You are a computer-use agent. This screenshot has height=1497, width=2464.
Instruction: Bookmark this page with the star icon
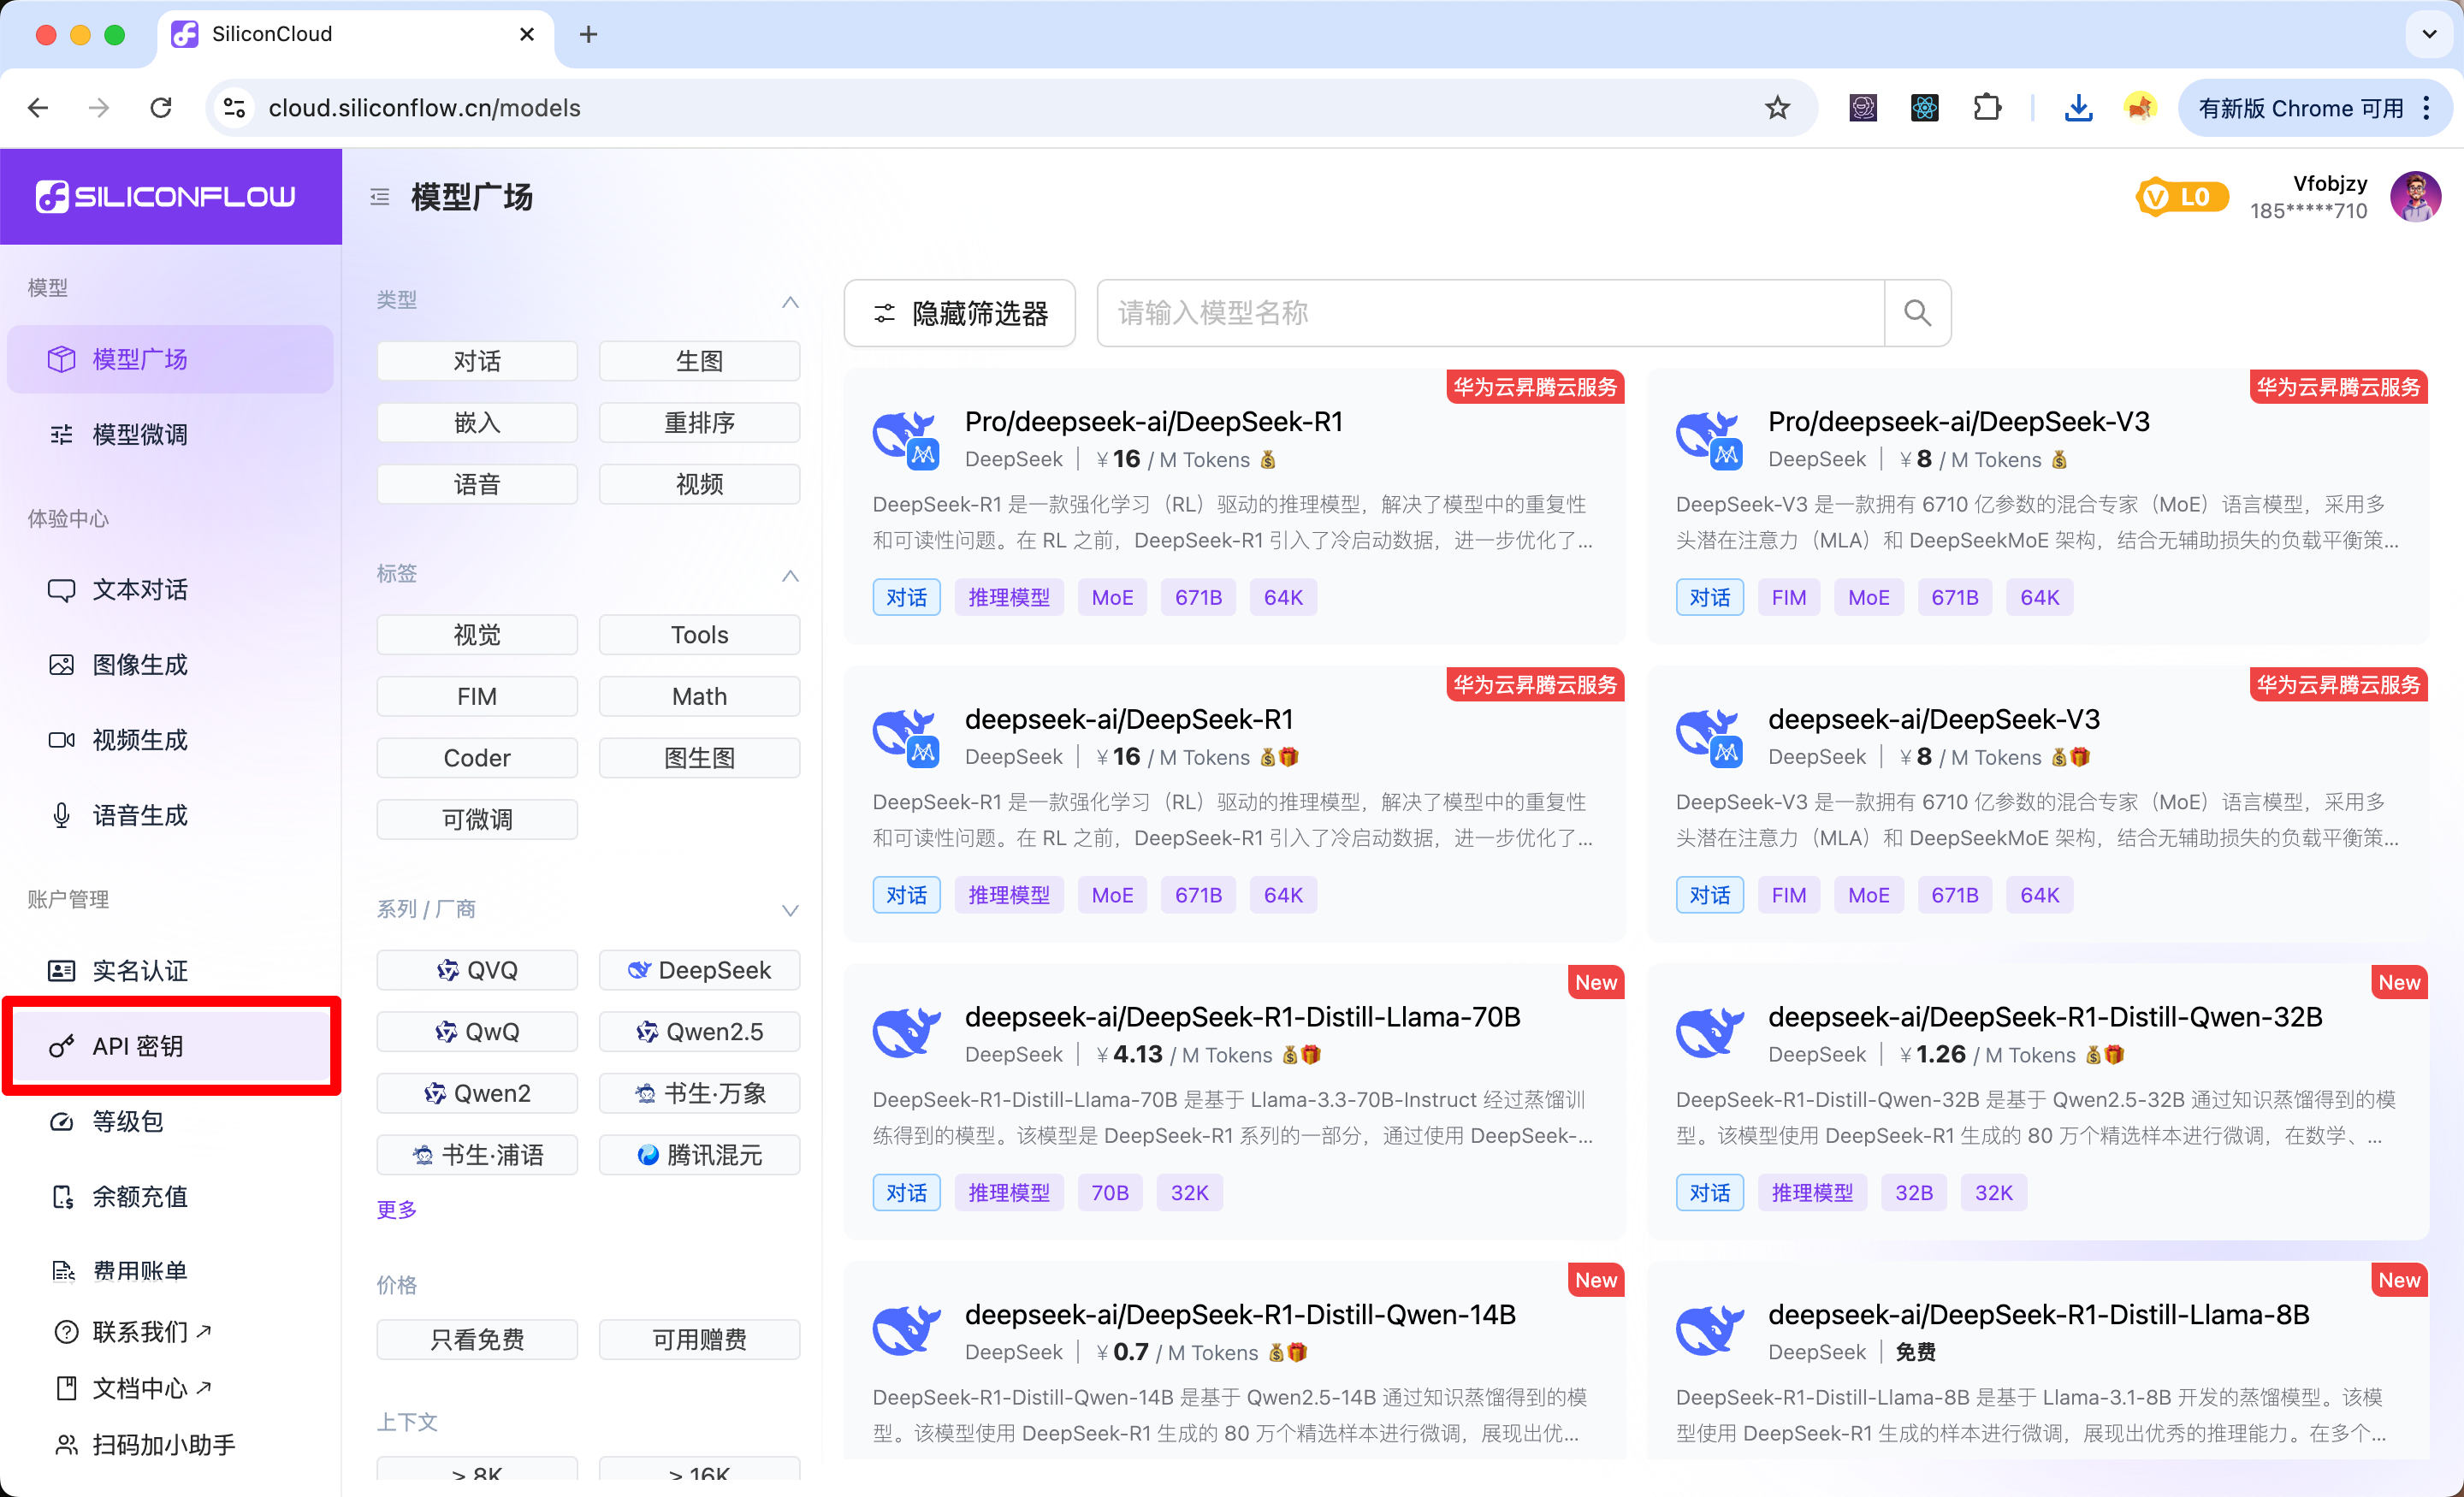tap(1777, 108)
